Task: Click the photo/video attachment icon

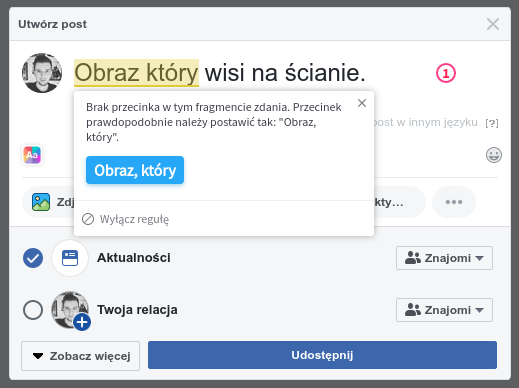Action: [x=41, y=202]
